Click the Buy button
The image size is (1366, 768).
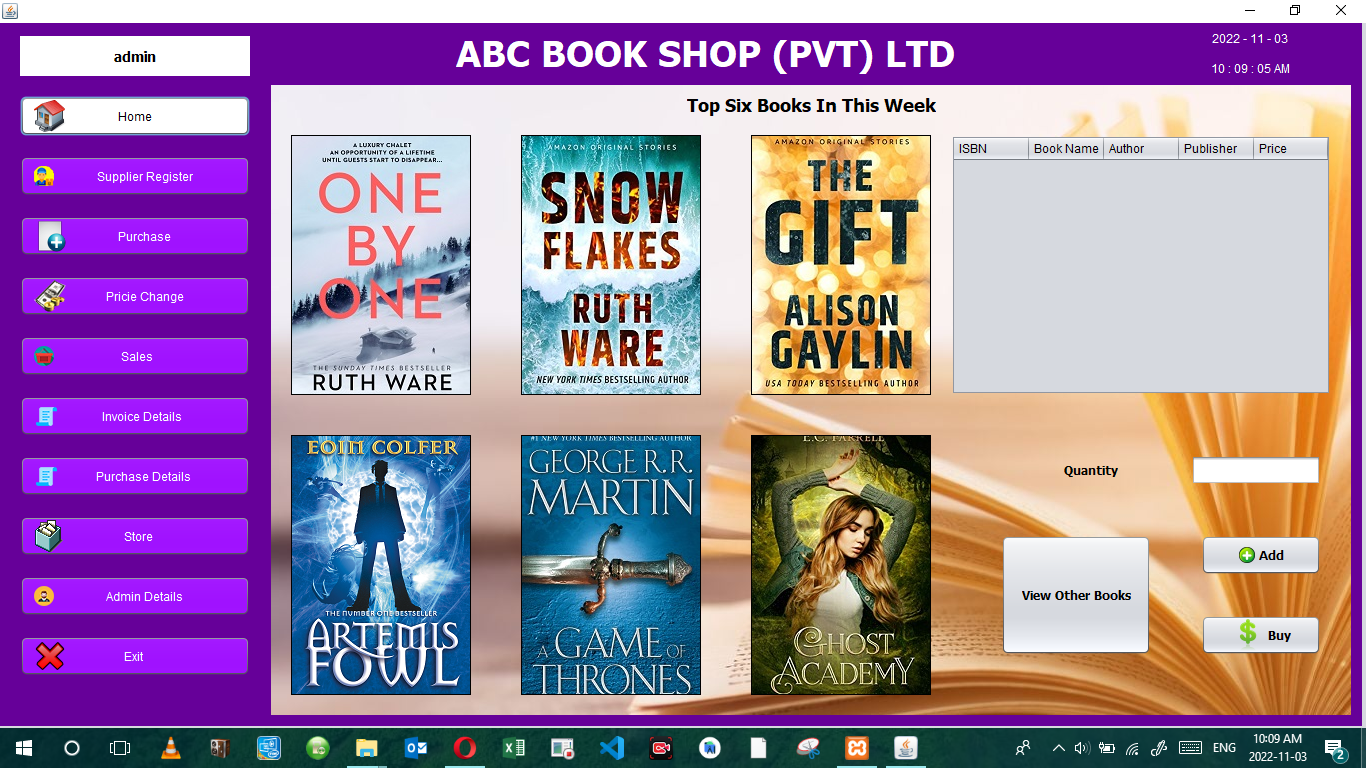click(1261, 634)
